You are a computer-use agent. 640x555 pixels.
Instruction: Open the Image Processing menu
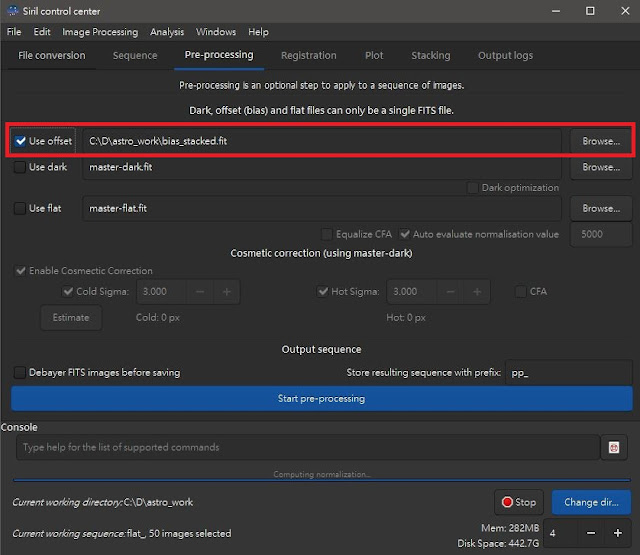click(x=100, y=32)
